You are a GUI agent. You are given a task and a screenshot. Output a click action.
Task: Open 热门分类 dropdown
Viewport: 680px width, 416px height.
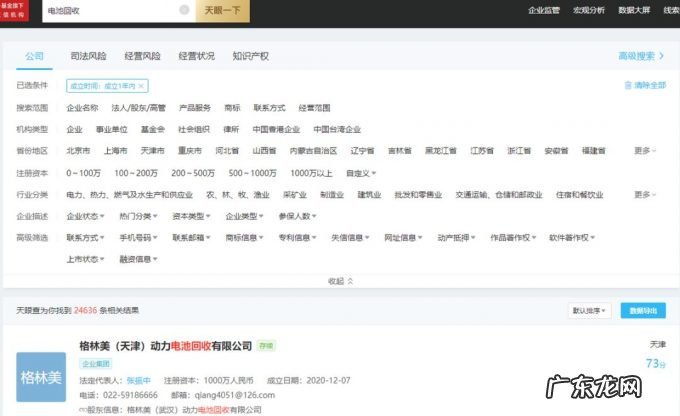tap(138, 216)
